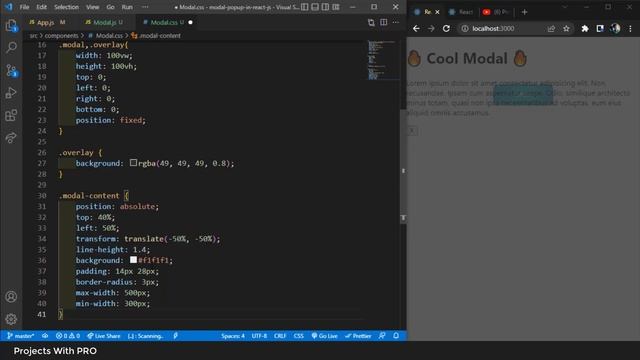Switch to the App.js editor tab
The image size is (640, 360).
pyautogui.click(x=47, y=22)
